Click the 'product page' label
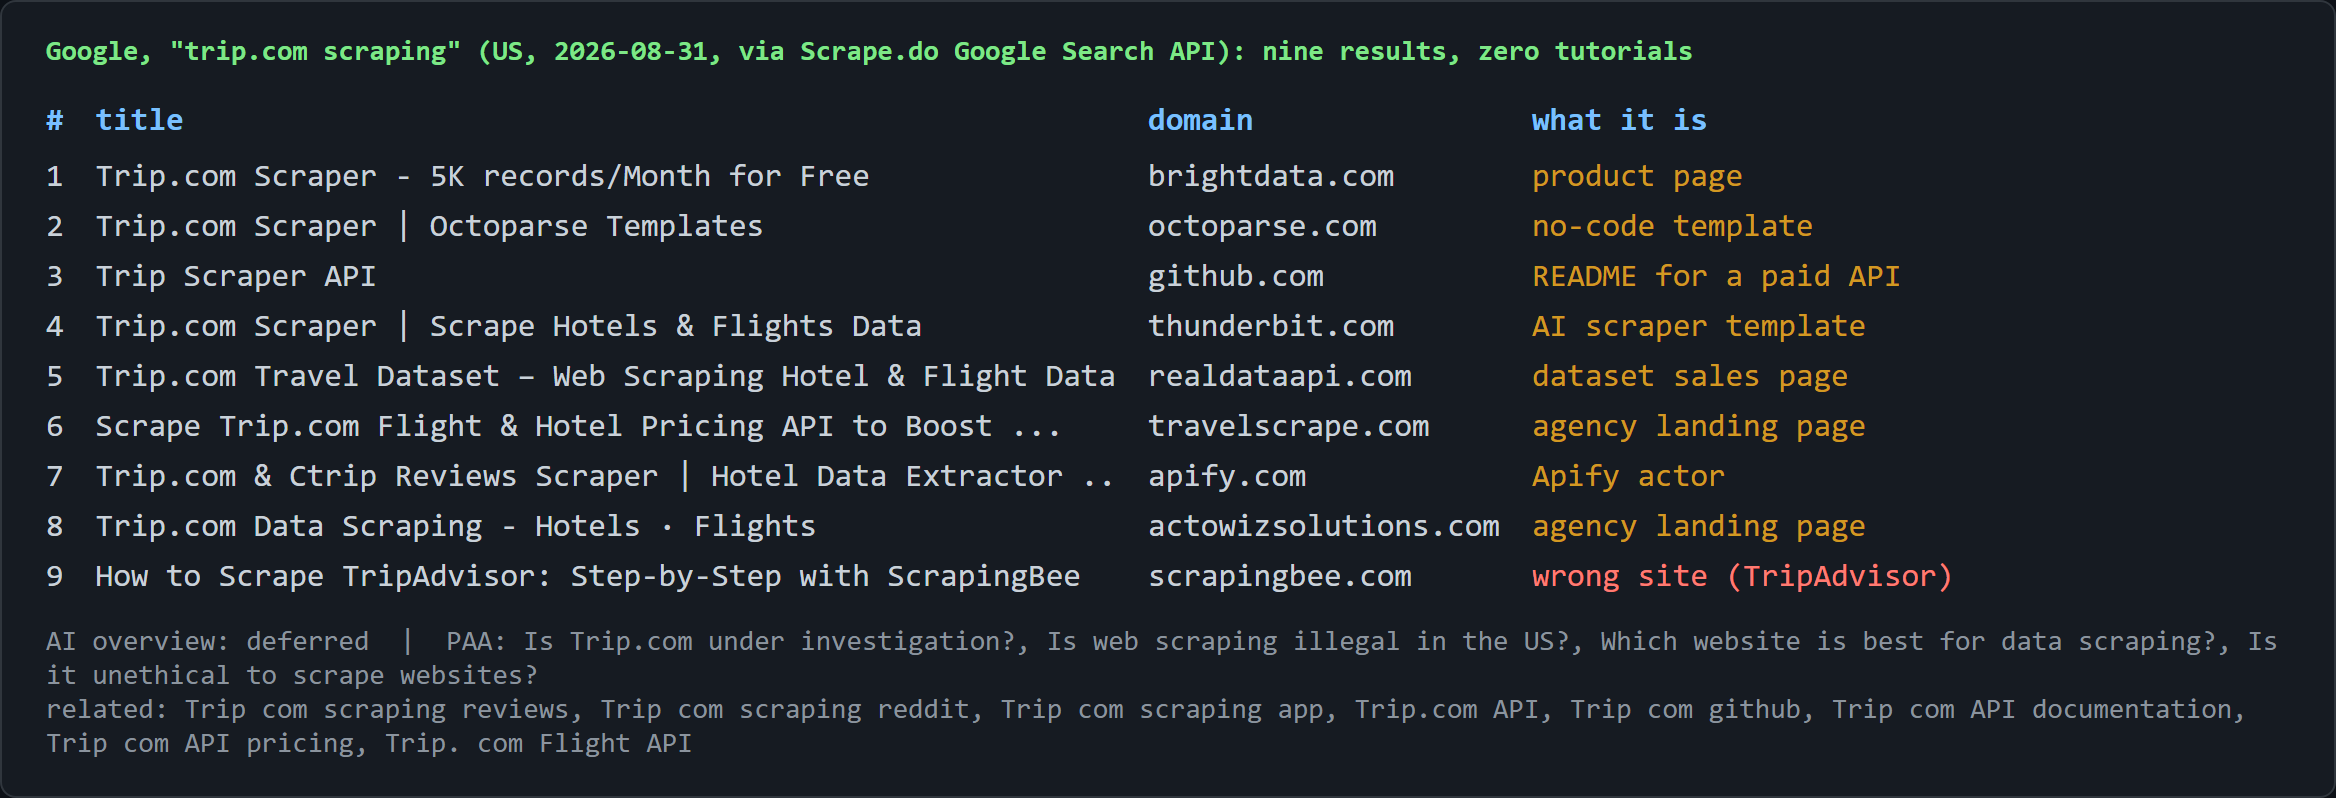 (x=1637, y=177)
